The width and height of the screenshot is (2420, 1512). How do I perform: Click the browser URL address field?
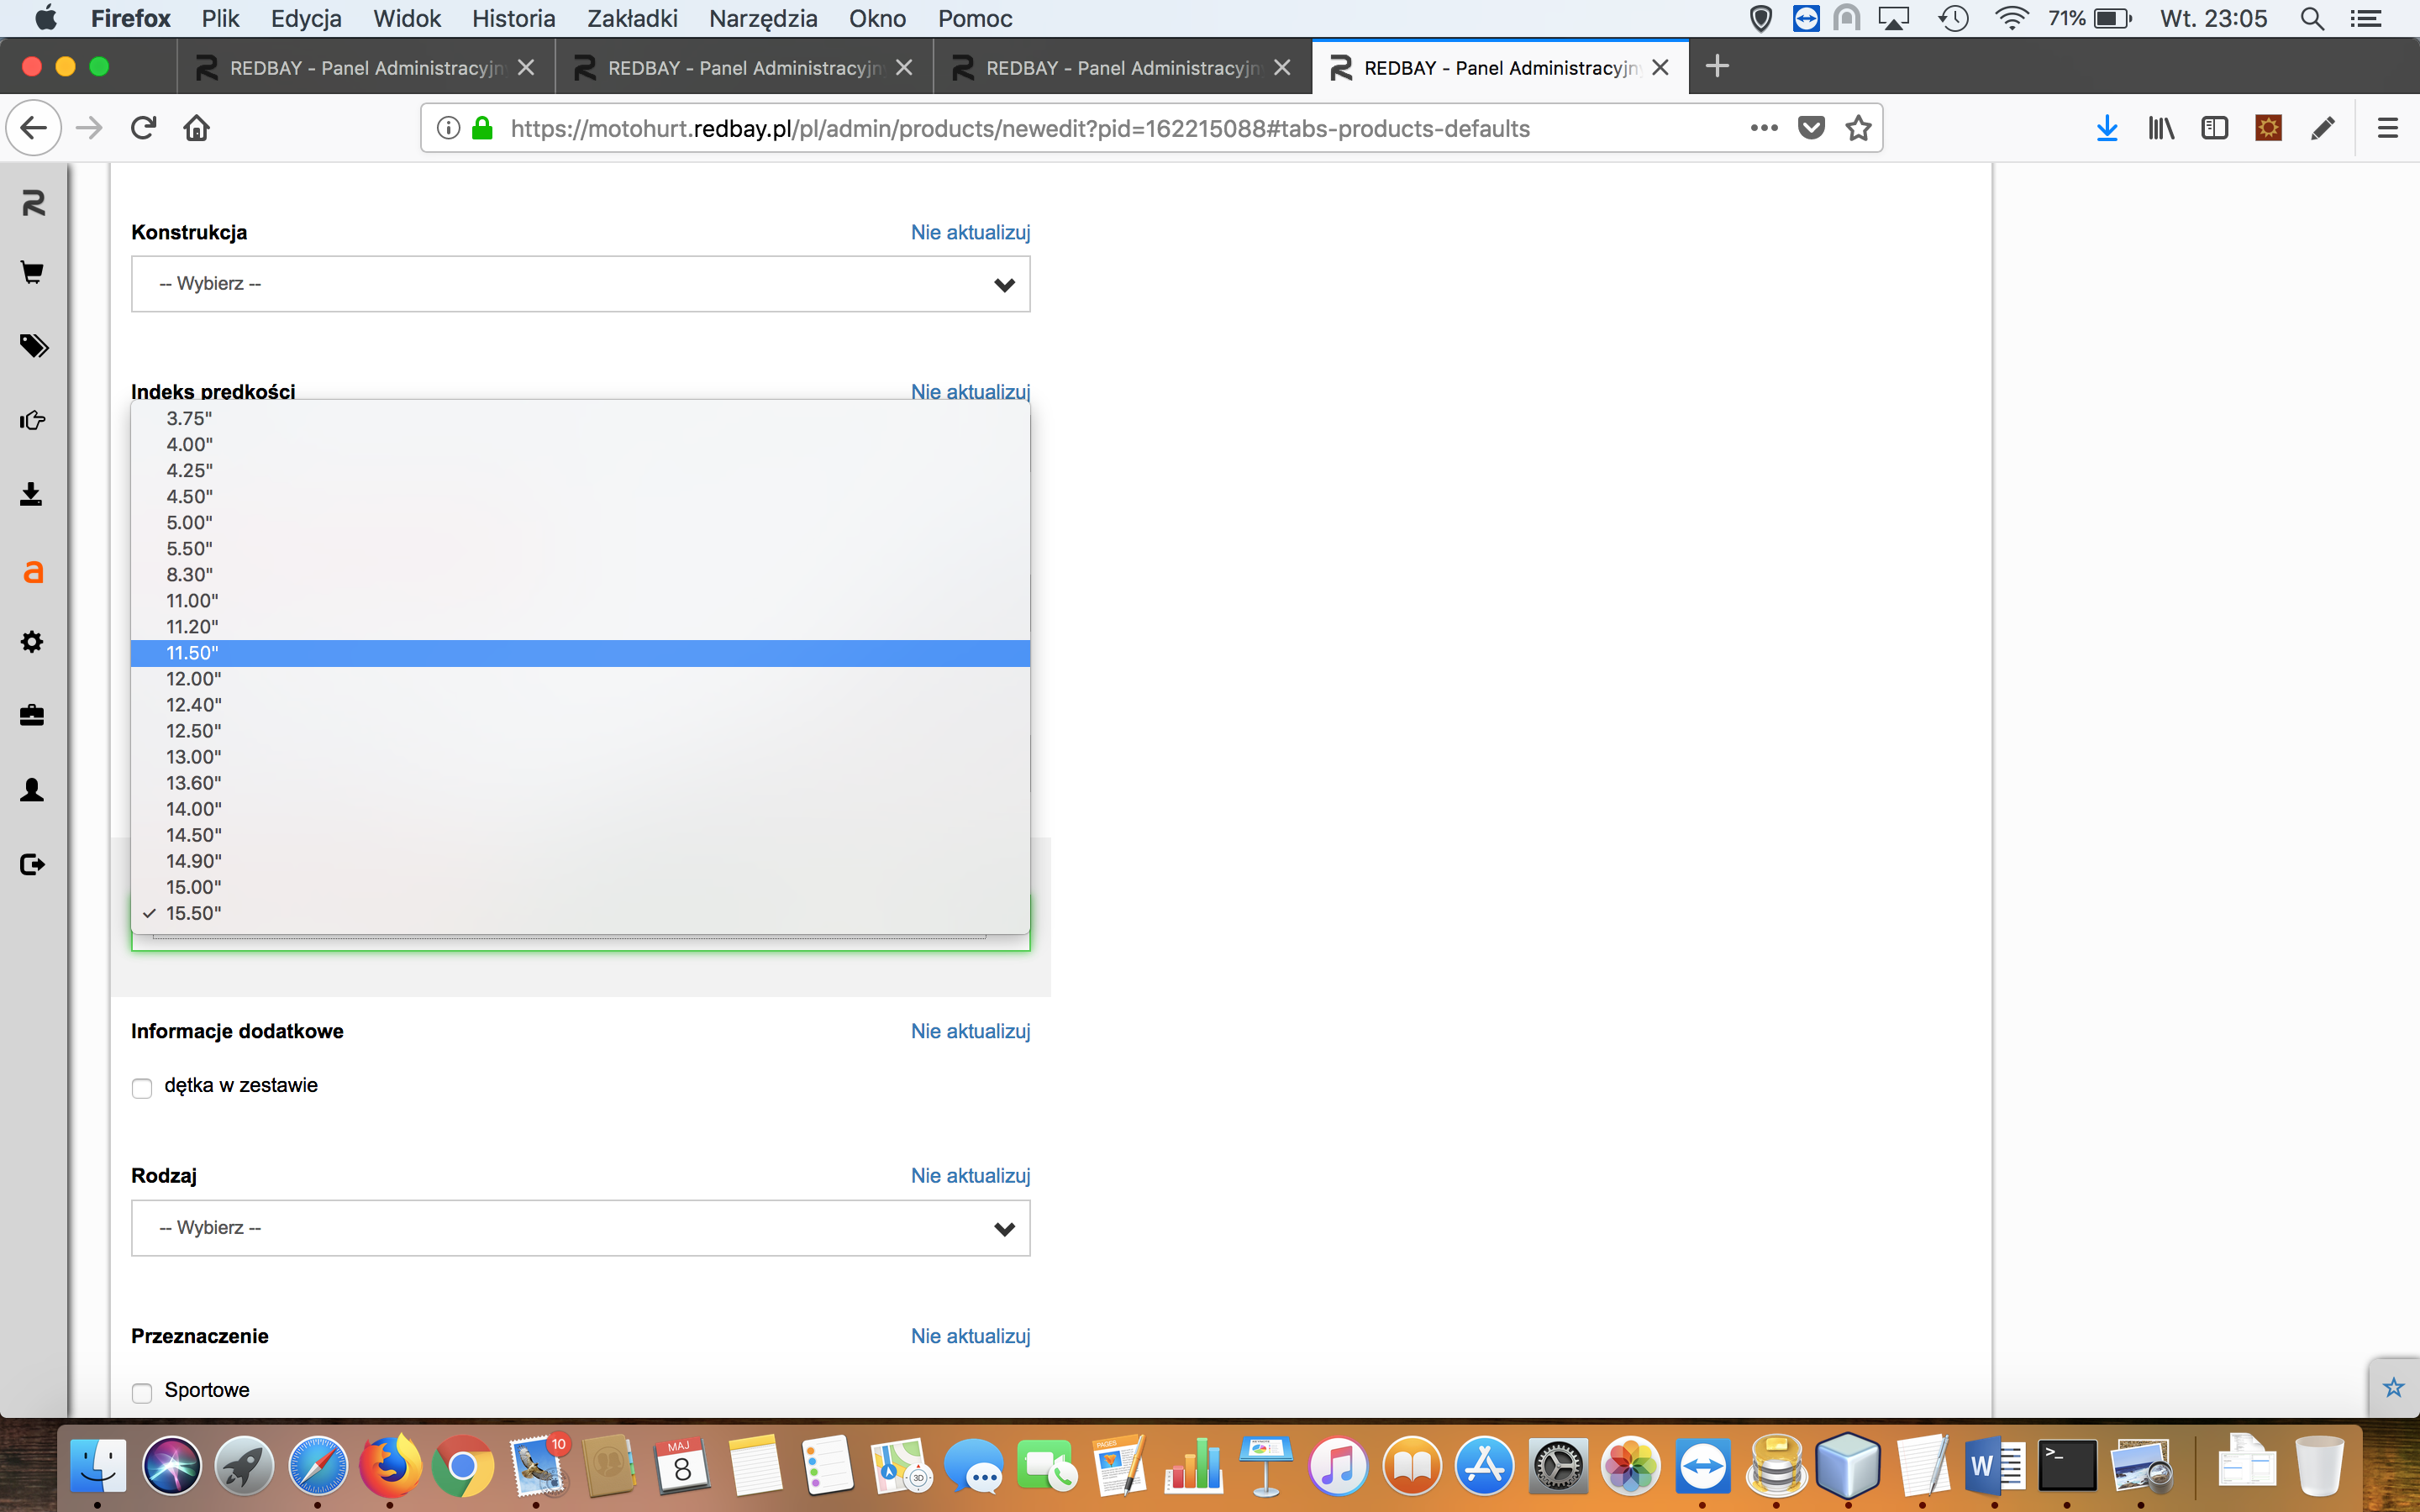[x=1020, y=128]
